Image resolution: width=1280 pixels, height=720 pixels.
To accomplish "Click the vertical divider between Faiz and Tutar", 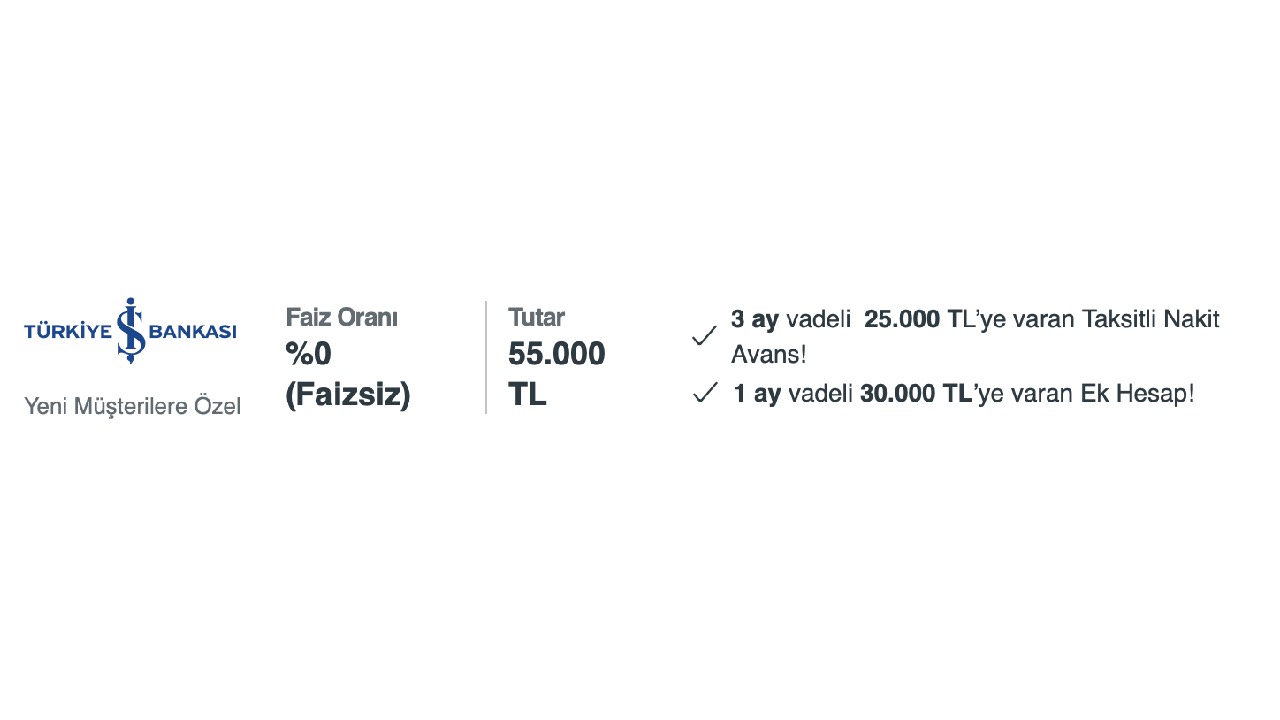I will point(486,357).
